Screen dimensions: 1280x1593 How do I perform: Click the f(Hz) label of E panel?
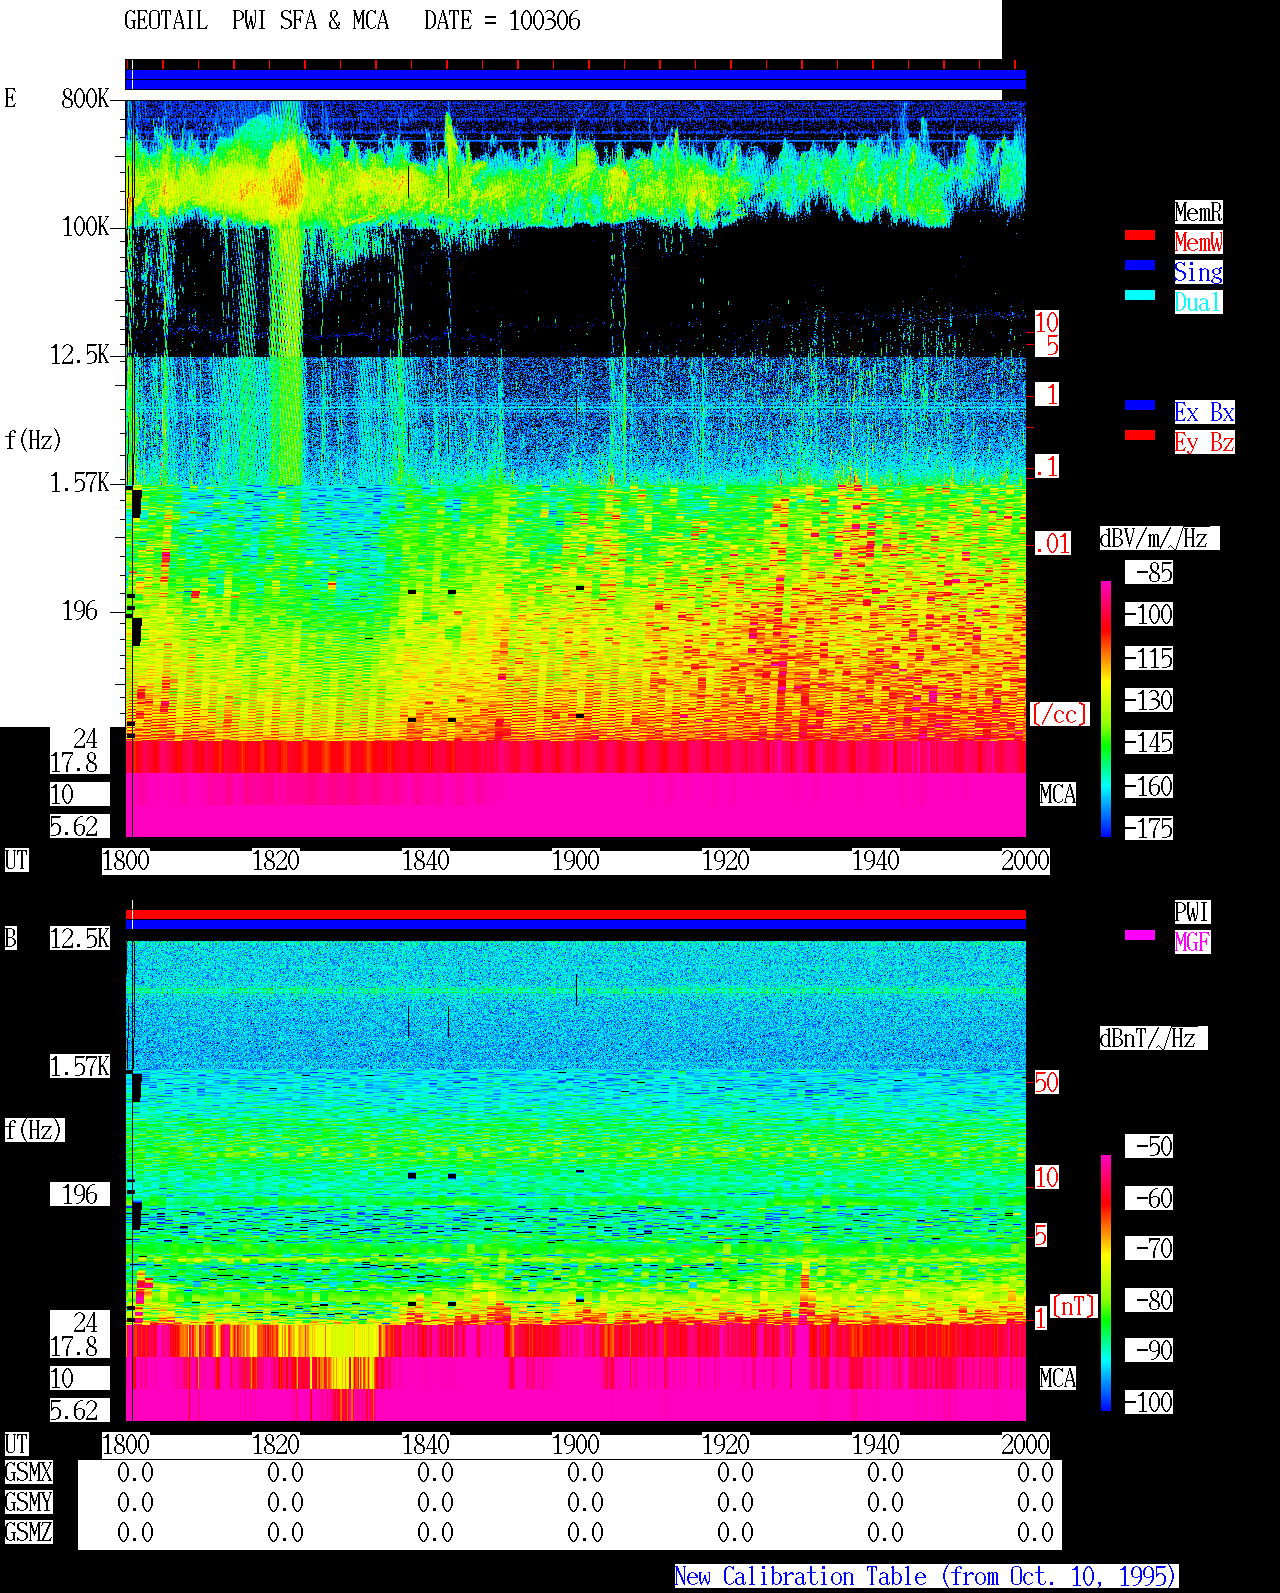33,440
